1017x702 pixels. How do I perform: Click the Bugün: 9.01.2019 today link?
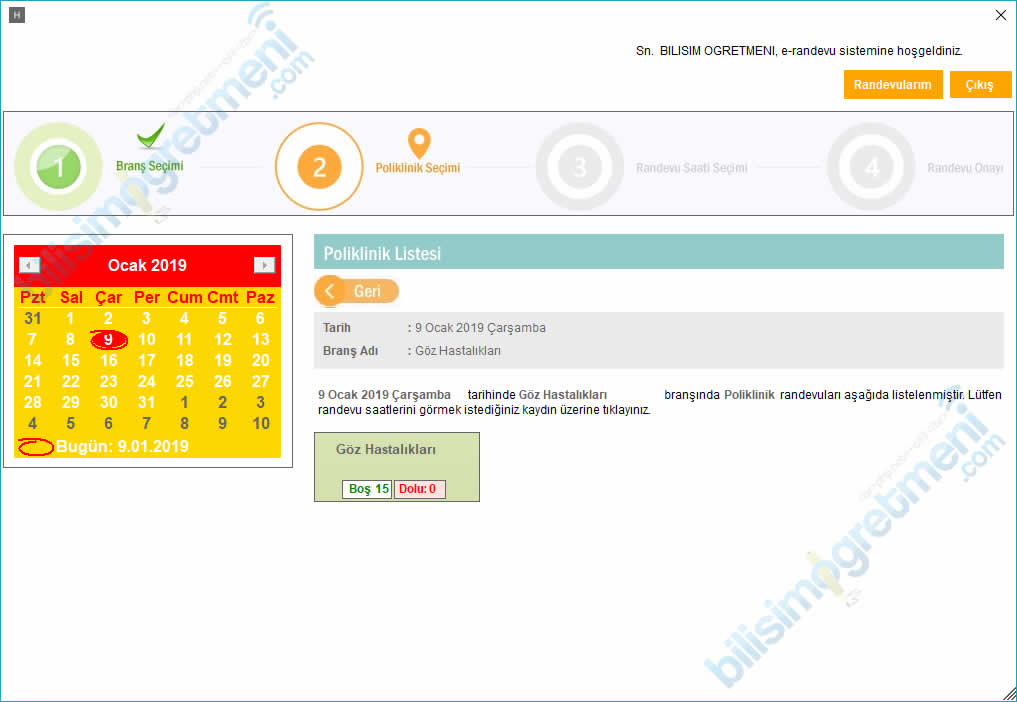pos(122,446)
